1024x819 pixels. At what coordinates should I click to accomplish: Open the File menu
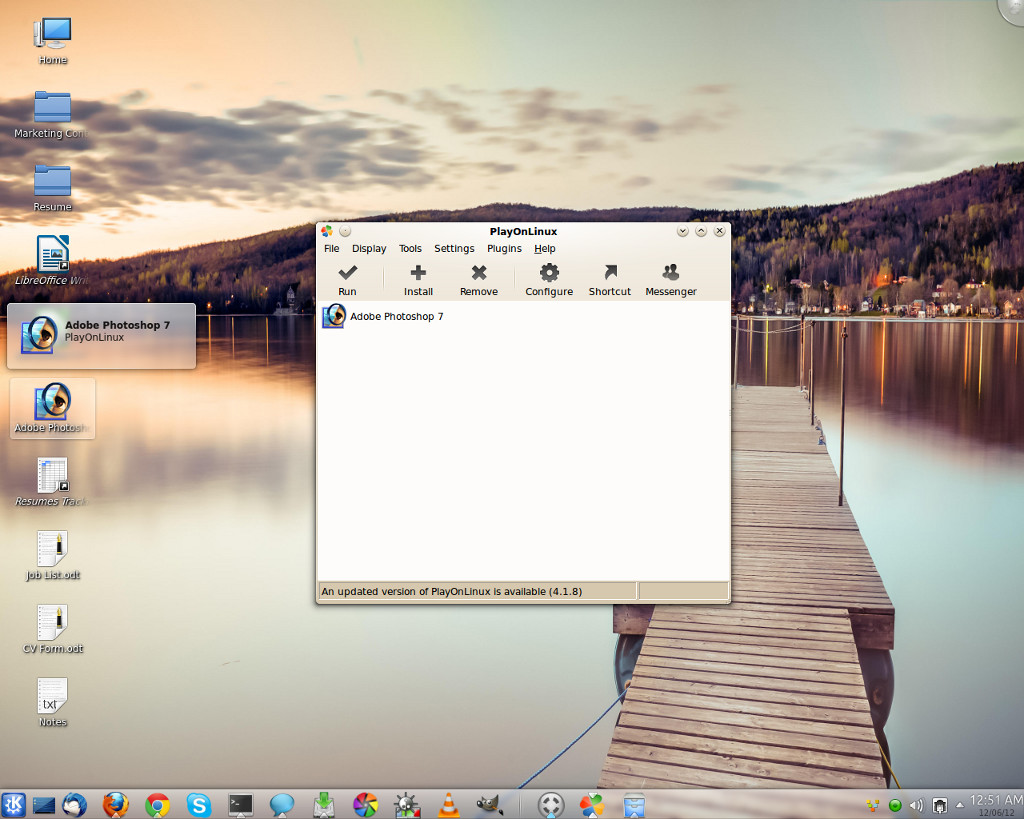coord(332,248)
